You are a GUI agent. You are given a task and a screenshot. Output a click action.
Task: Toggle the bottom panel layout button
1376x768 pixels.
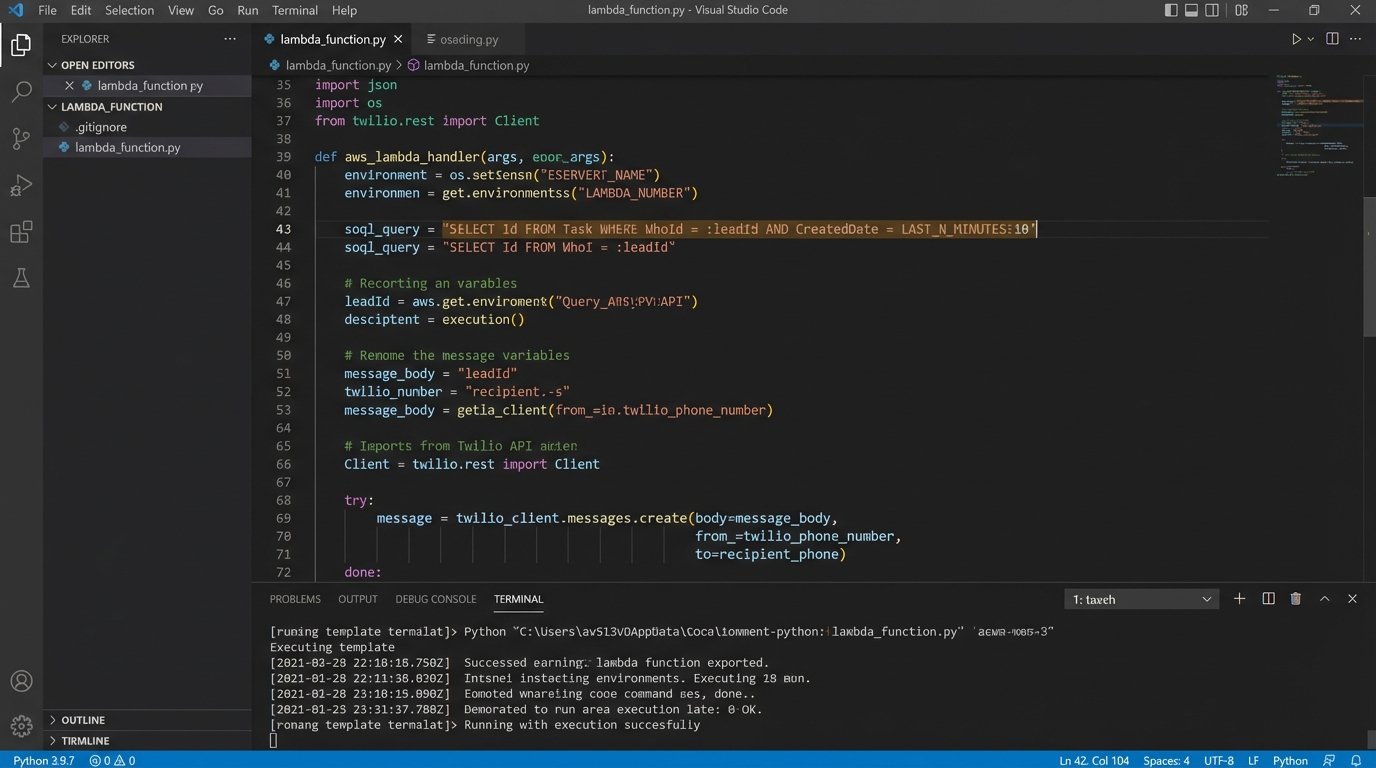pos(1192,10)
